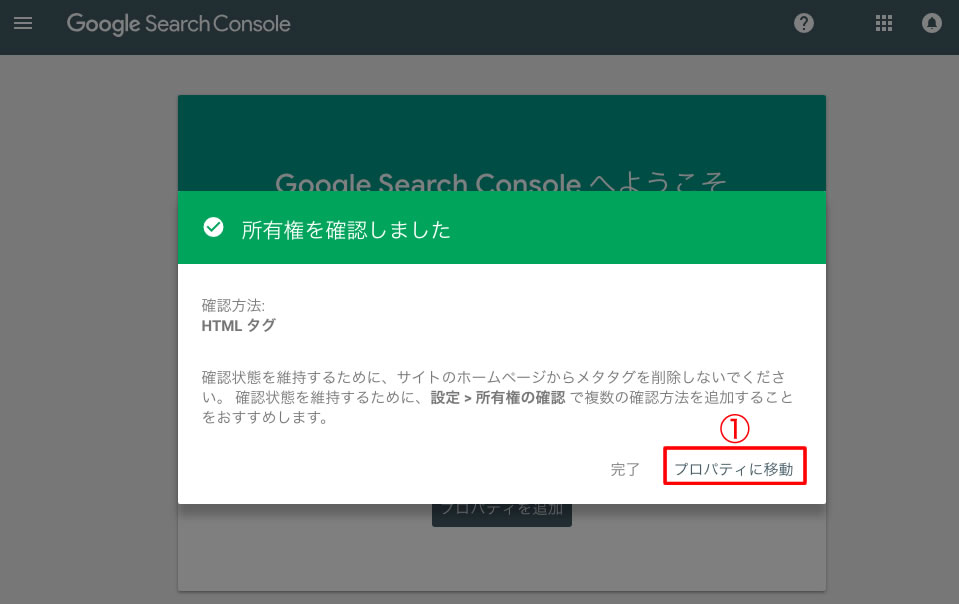Click the 完了 button

click(x=625, y=469)
